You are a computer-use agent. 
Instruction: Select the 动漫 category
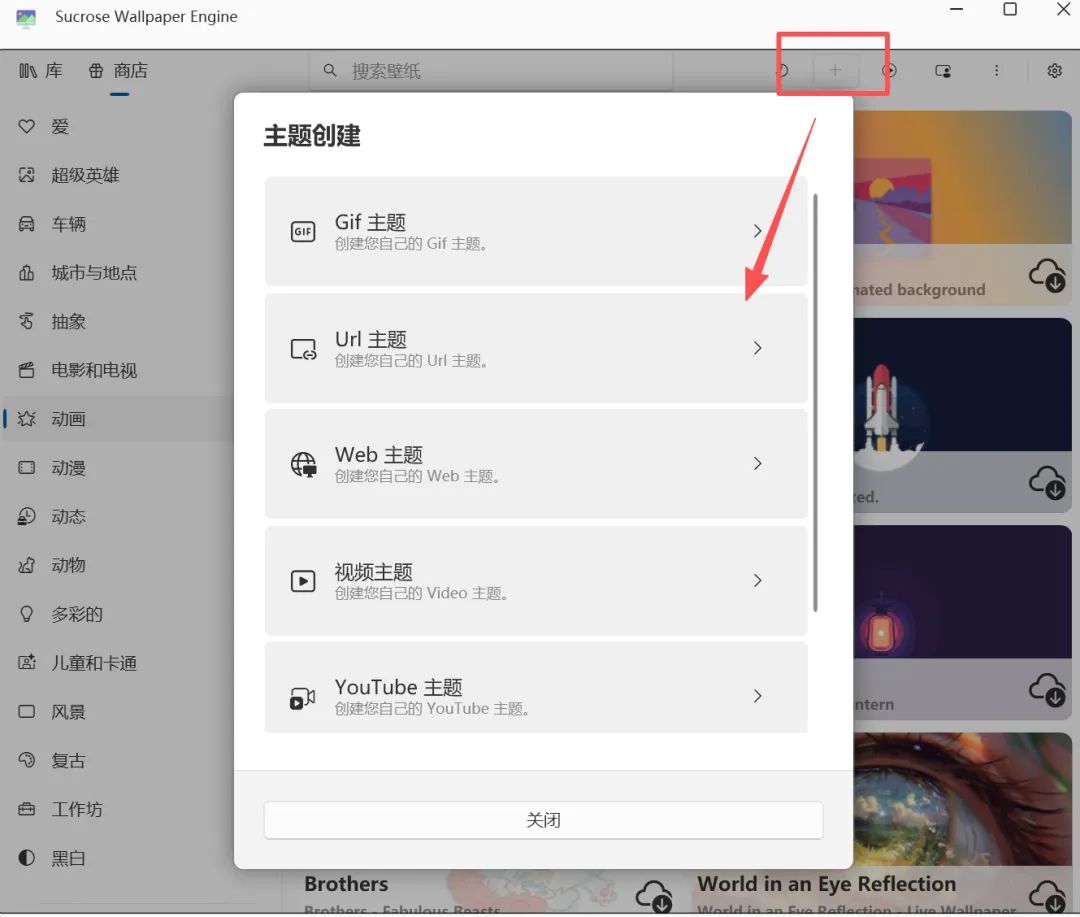tap(117, 468)
